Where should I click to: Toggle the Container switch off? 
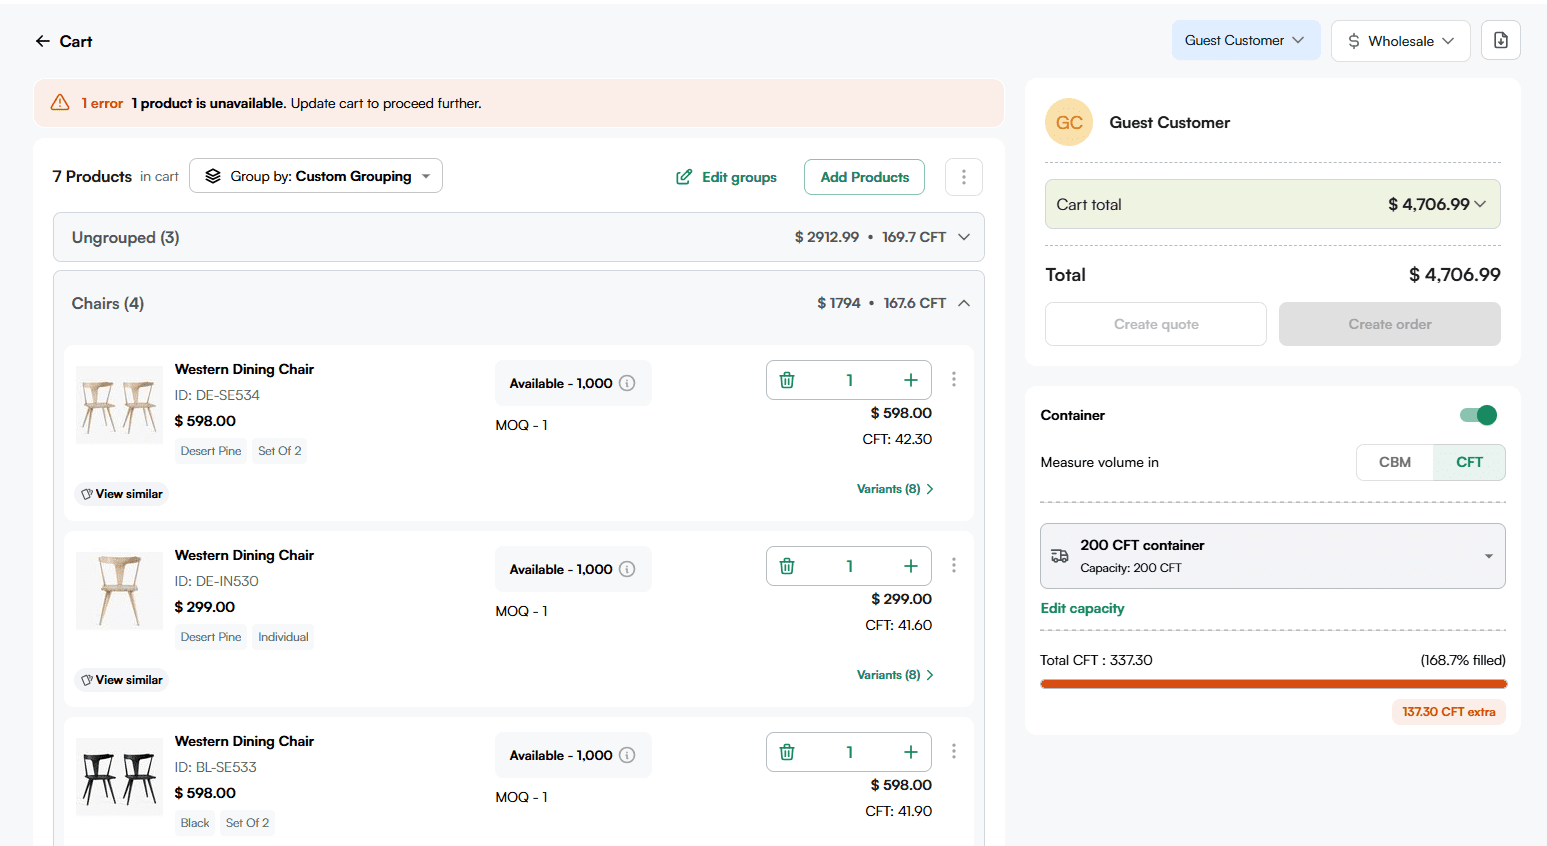click(1478, 415)
